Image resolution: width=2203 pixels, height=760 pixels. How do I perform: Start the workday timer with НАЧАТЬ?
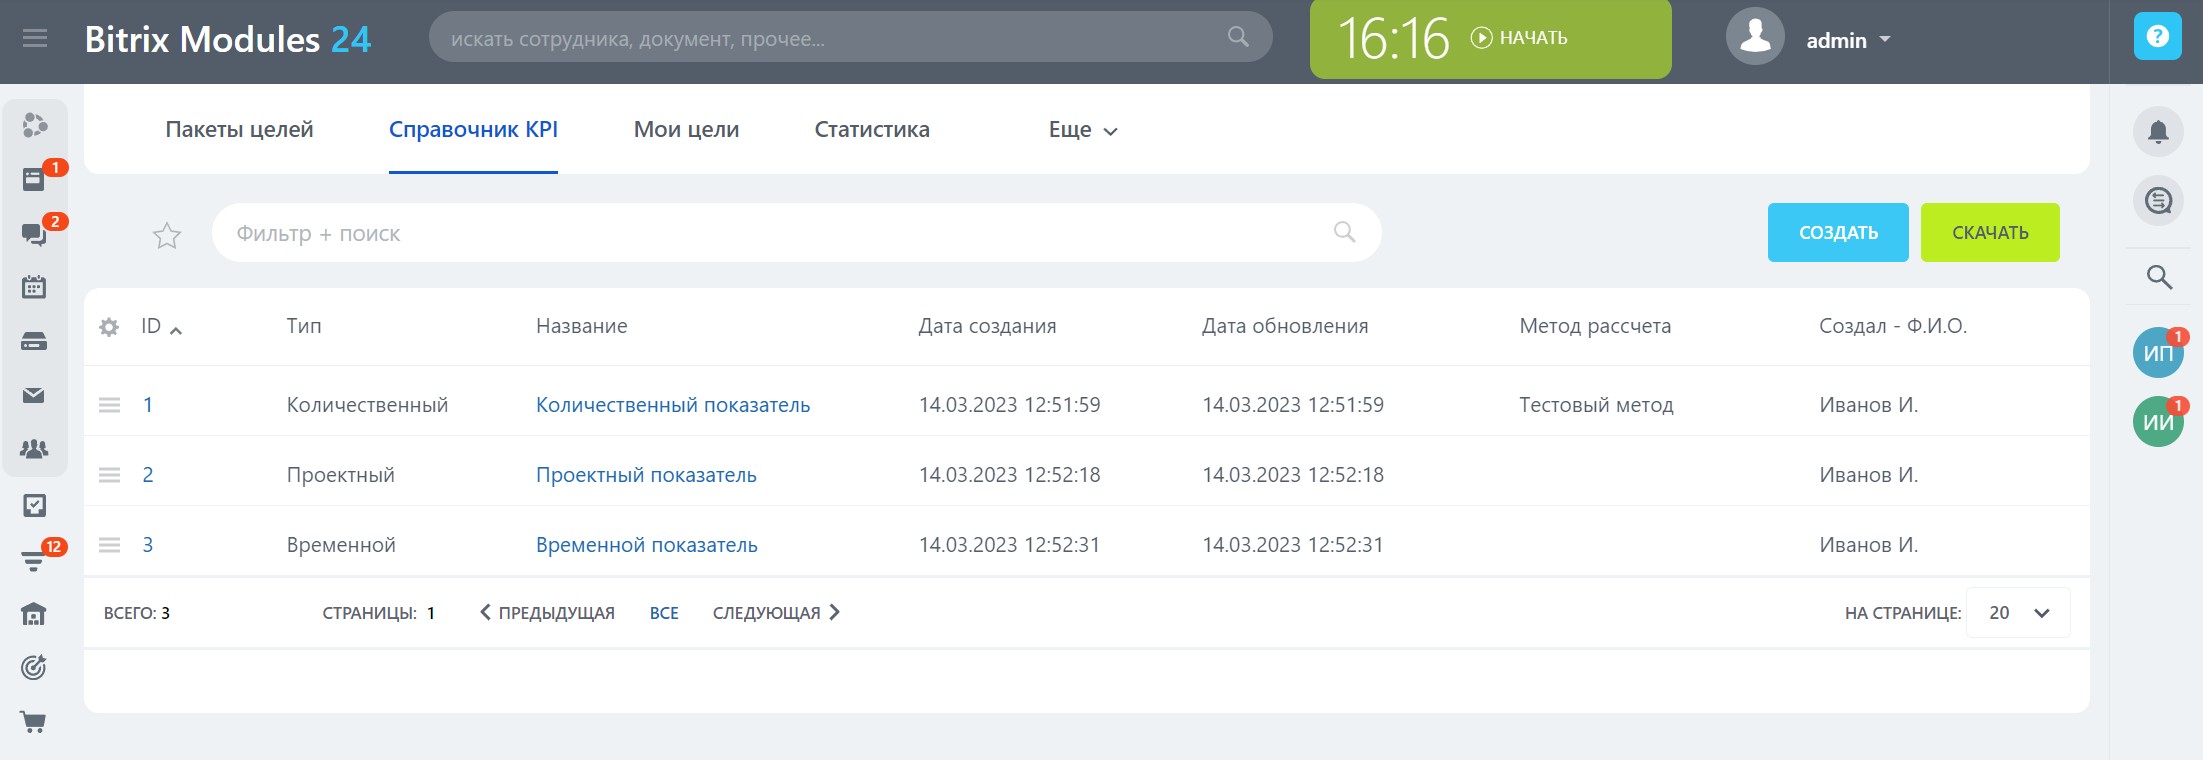[x=1520, y=38]
